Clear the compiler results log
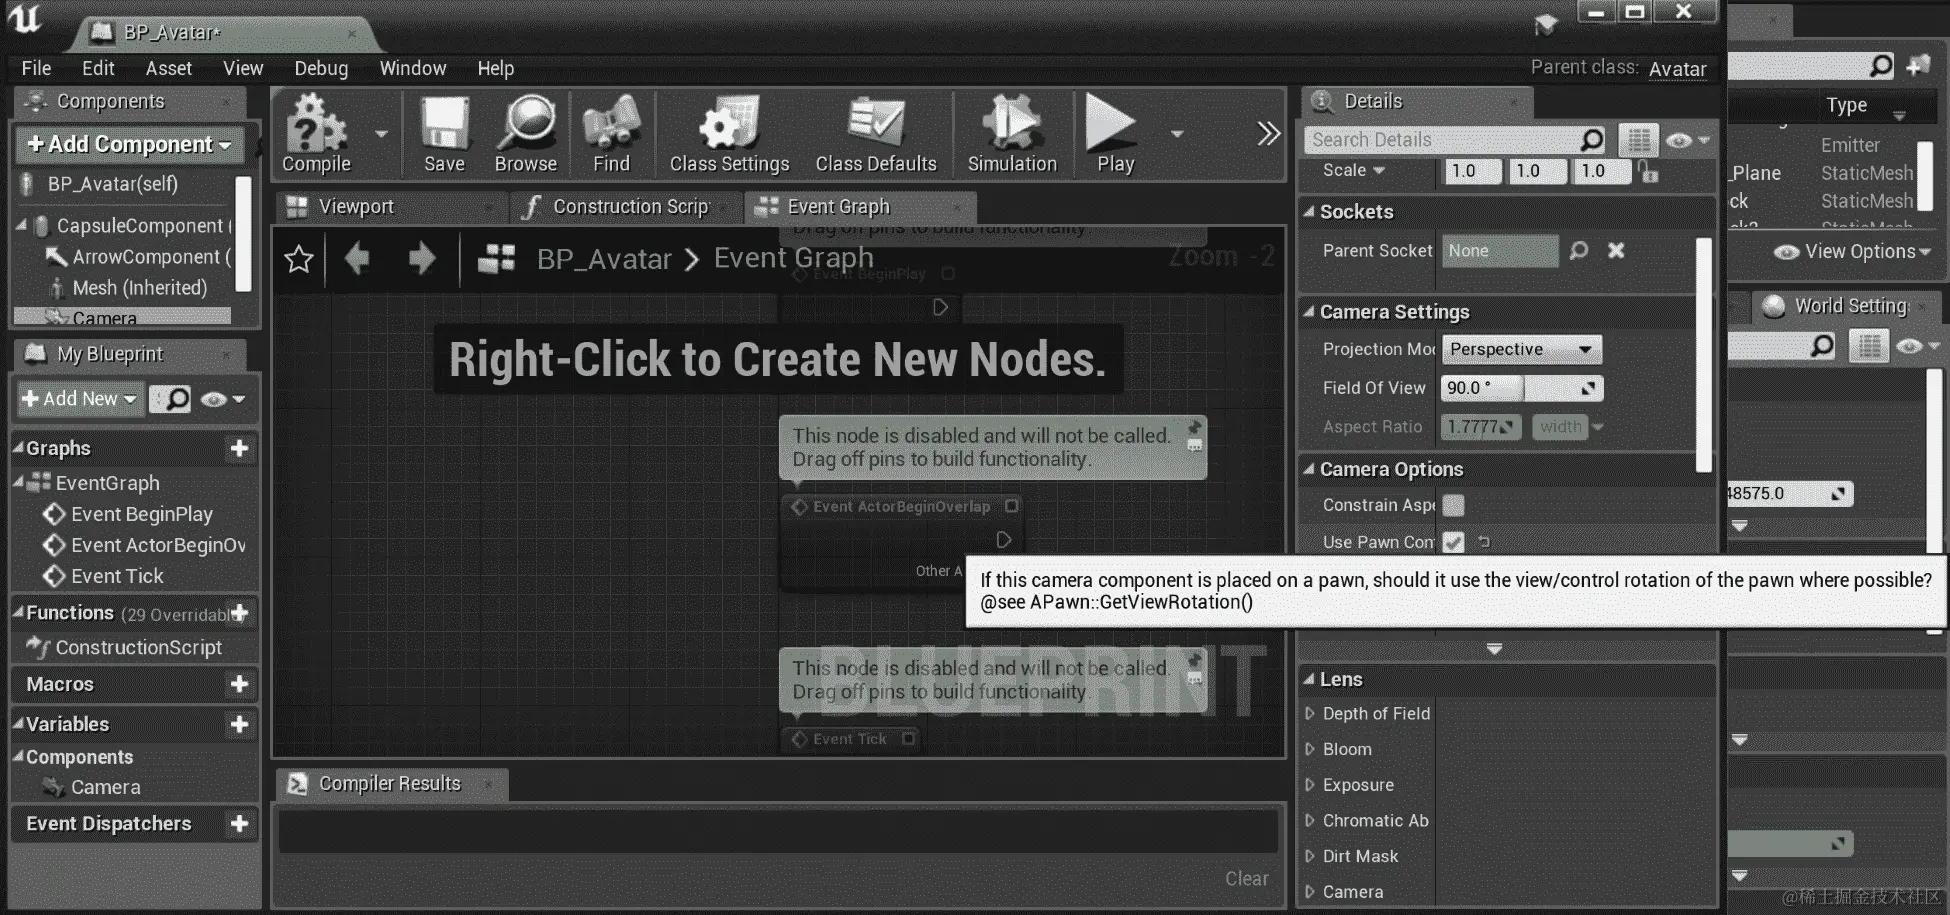1950x915 pixels. pyautogui.click(x=1246, y=878)
